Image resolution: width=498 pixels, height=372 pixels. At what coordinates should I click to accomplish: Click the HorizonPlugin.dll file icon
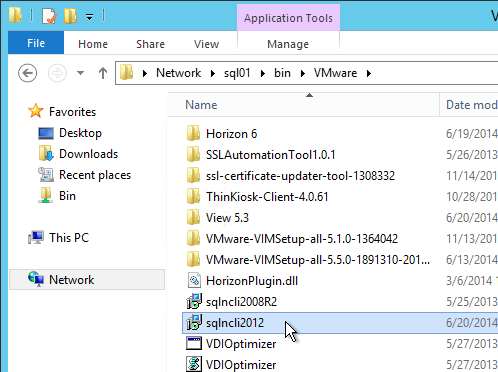(x=194, y=280)
